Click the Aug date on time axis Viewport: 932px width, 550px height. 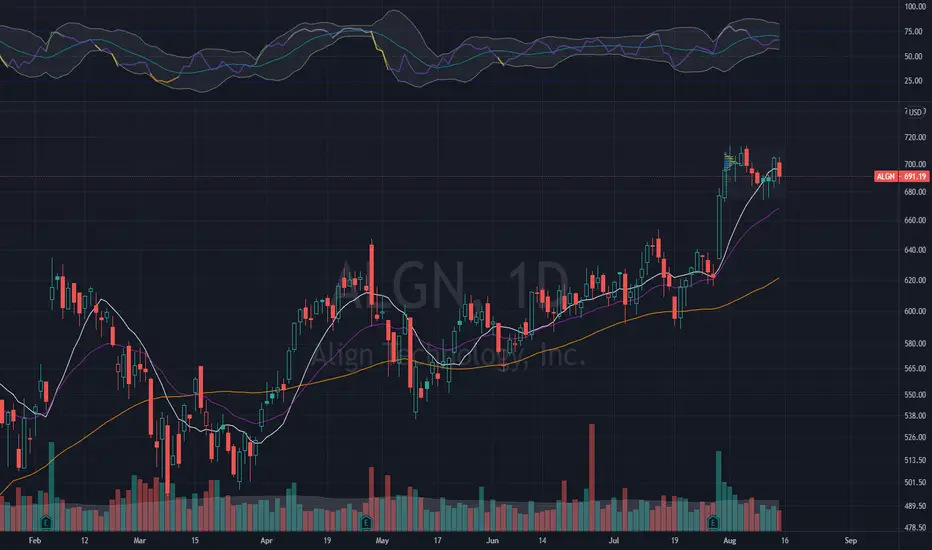click(x=729, y=541)
